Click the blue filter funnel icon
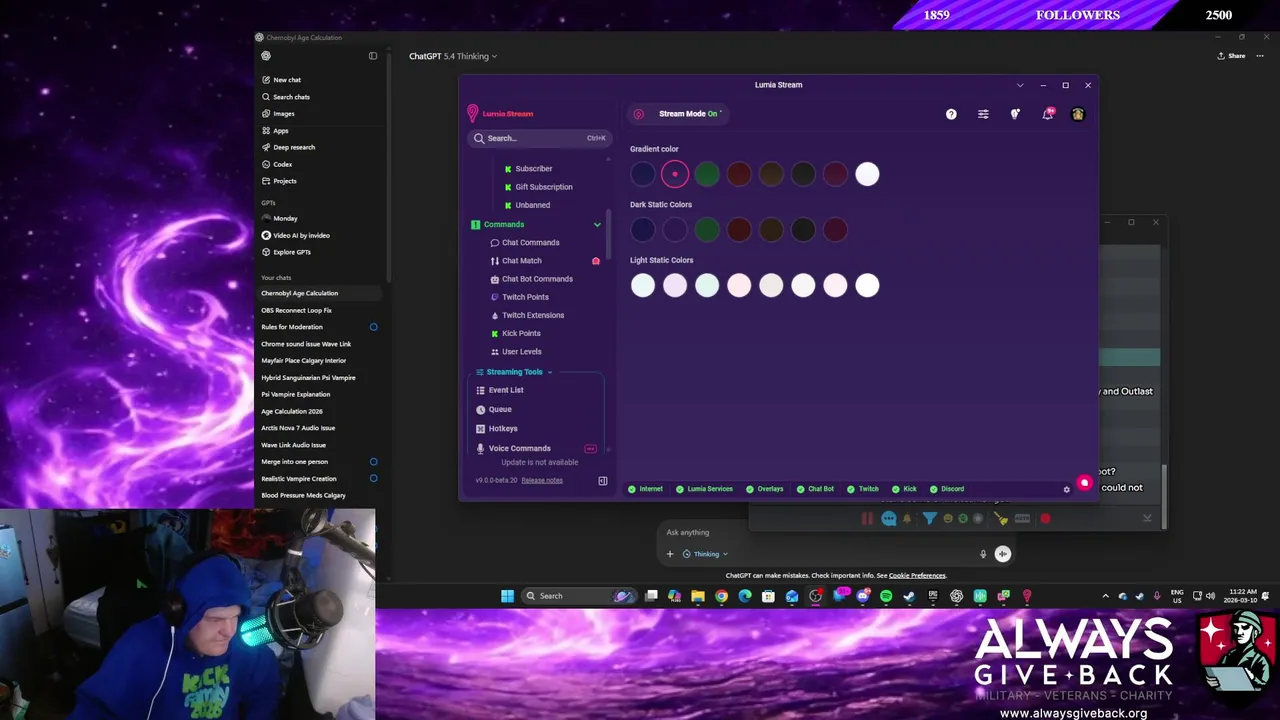The image size is (1280, 720). pyautogui.click(x=929, y=518)
